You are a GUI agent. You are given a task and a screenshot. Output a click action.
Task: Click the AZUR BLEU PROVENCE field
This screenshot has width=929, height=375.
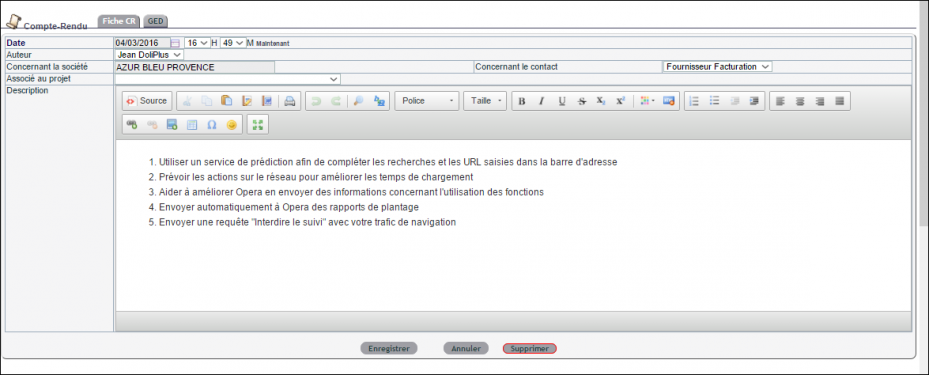(194, 67)
